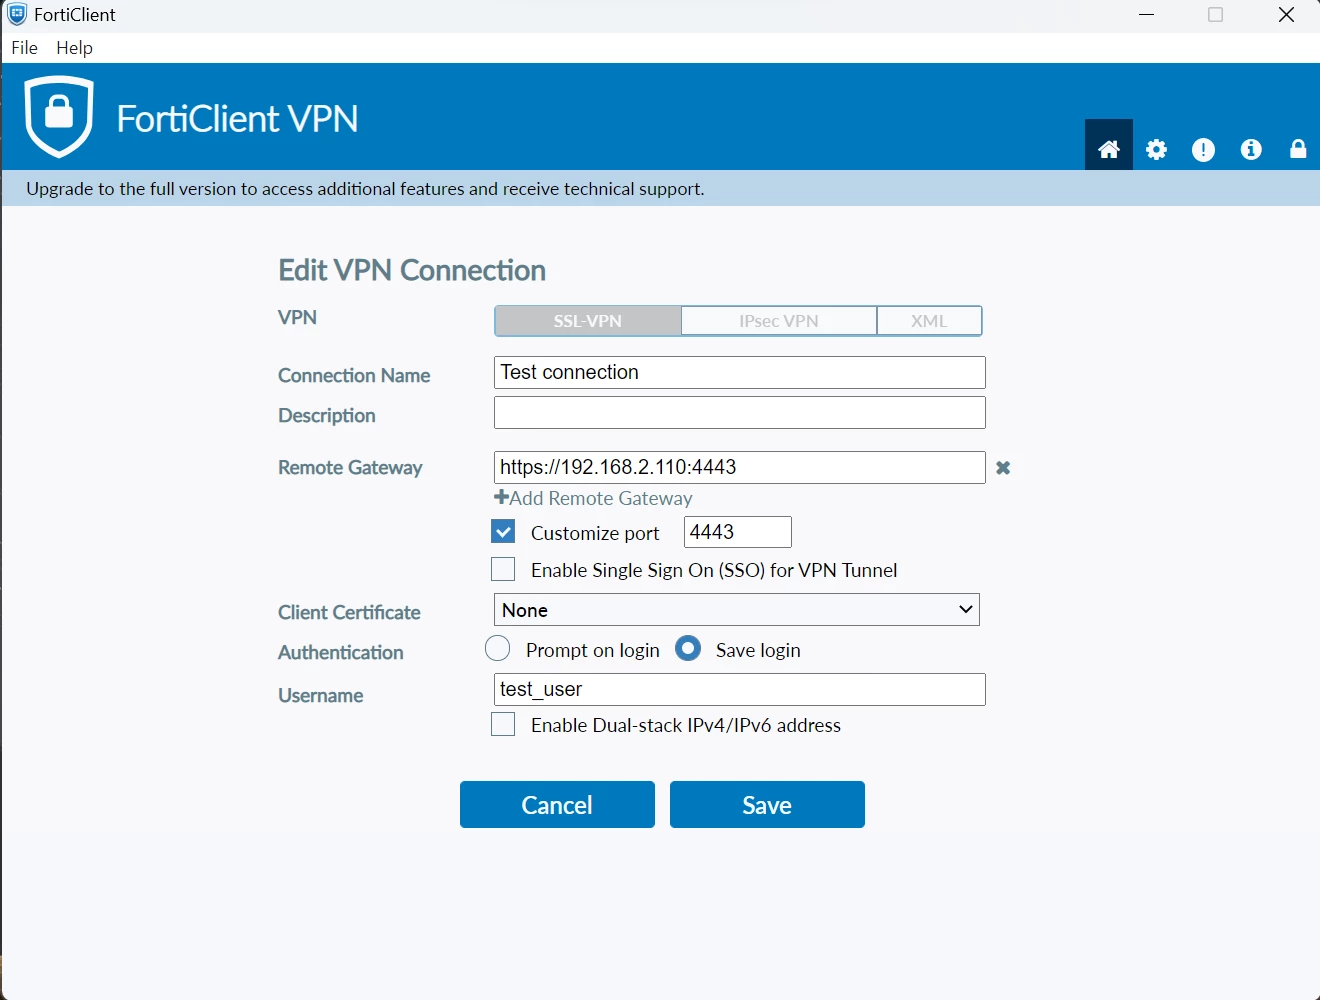Image resolution: width=1320 pixels, height=1000 pixels.
Task: Switch to the IPsec VPN tab
Action: pyautogui.click(x=779, y=321)
